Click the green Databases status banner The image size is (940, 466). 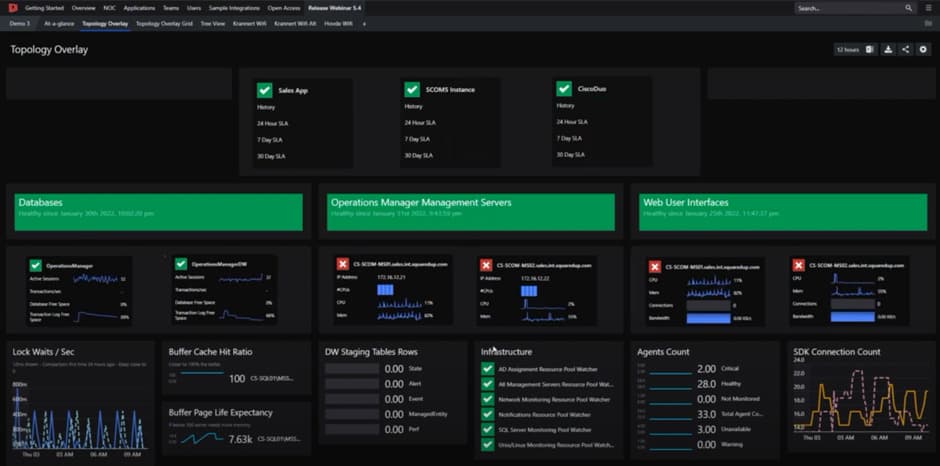[159, 212]
